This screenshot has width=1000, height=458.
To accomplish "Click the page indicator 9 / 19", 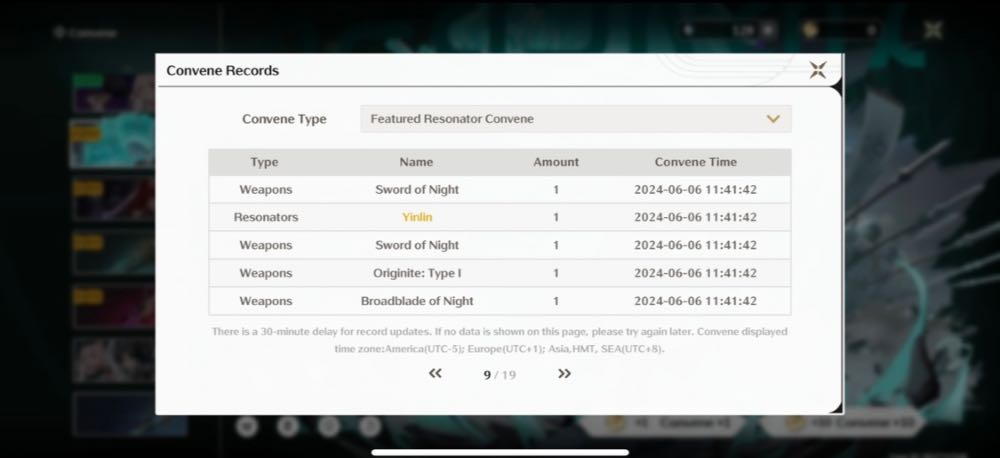I will pyautogui.click(x=499, y=375).
